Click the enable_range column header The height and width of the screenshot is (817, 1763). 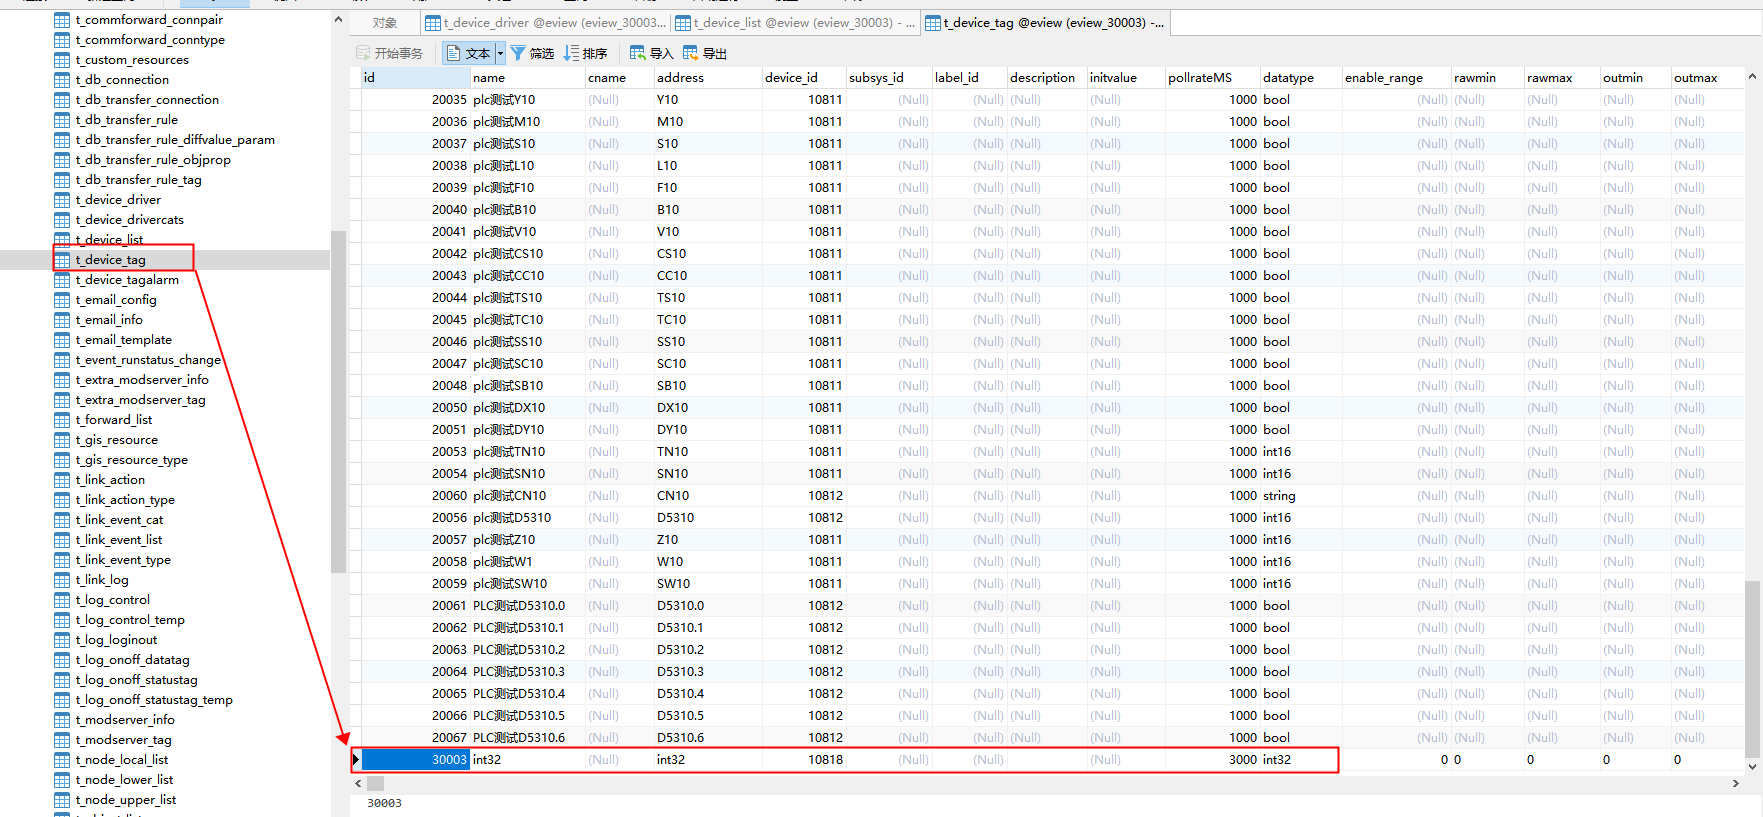point(1396,77)
